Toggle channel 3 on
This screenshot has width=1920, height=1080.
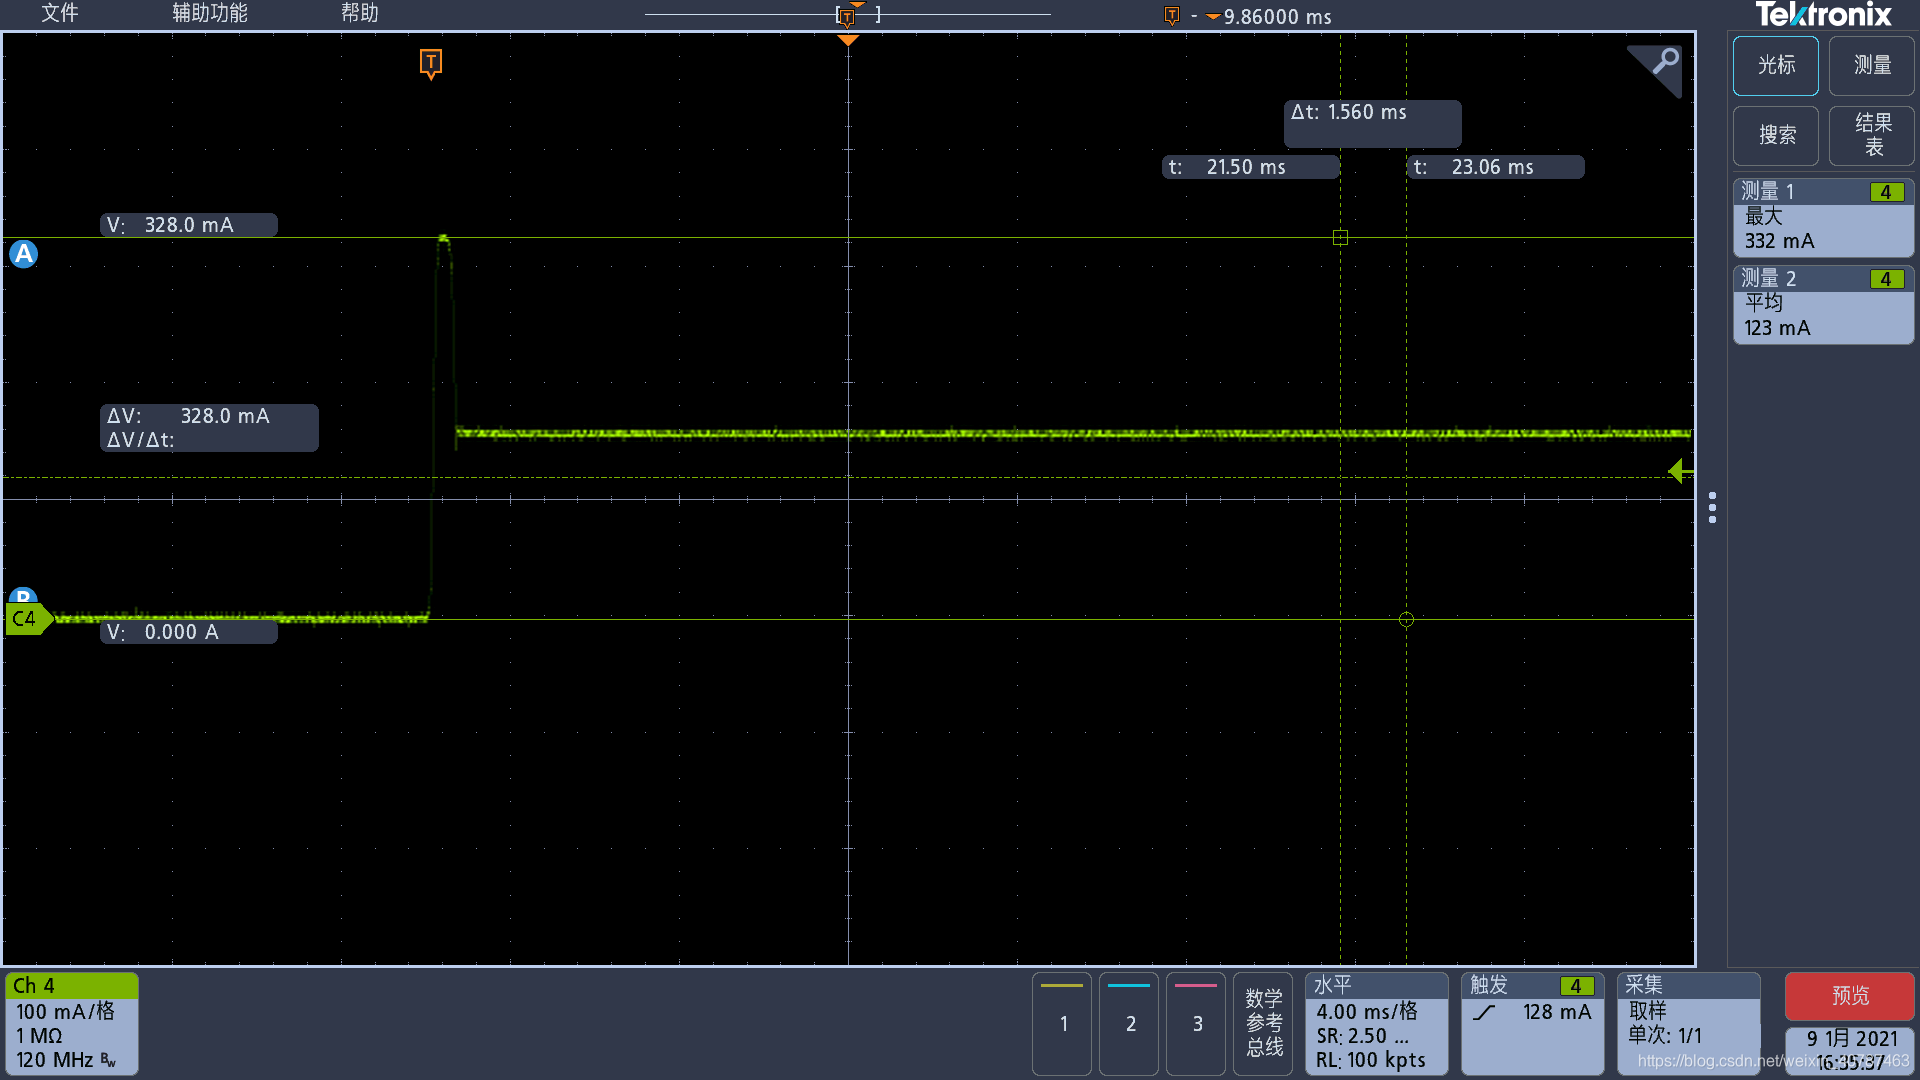(x=1196, y=1022)
